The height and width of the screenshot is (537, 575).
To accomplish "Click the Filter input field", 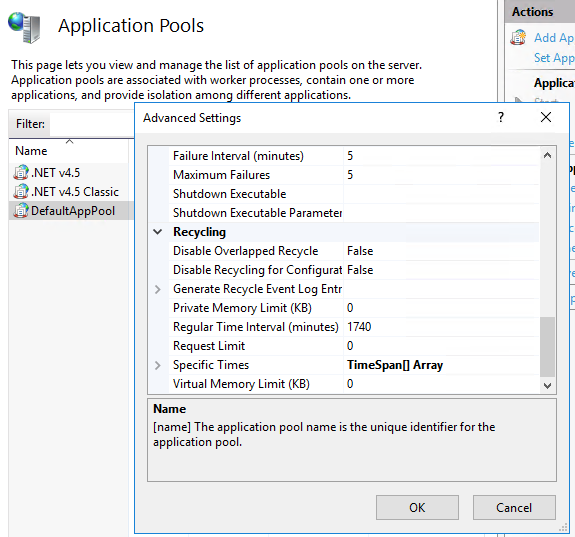I will coord(92,124).
